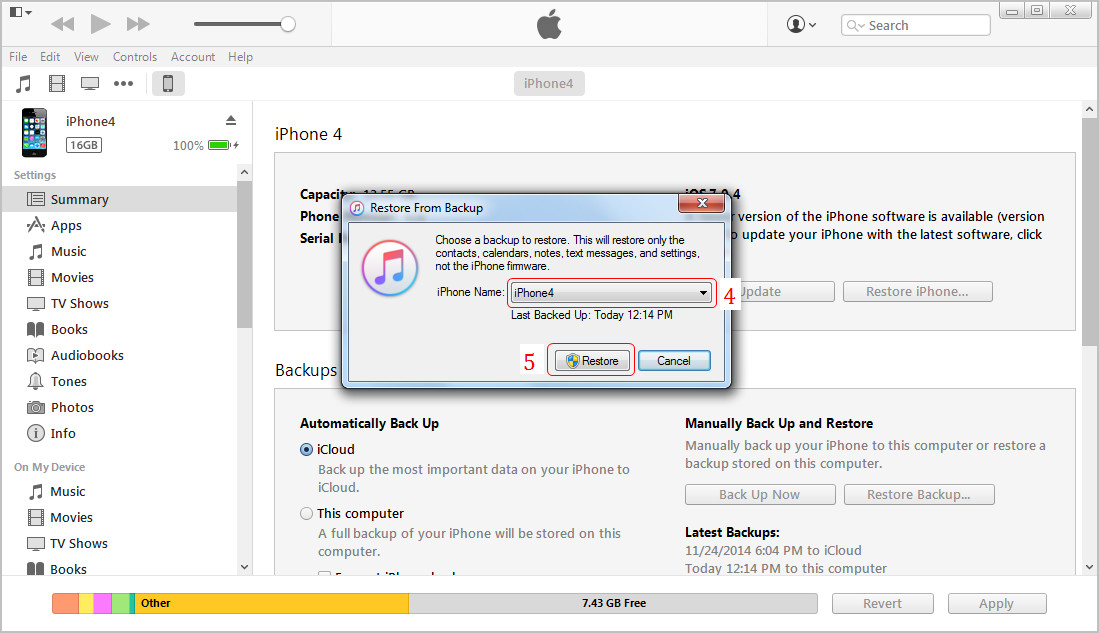Open the iPhone Name dropdown in dialog
This screenshot has width=1099, height=633.
click(610, 293)
